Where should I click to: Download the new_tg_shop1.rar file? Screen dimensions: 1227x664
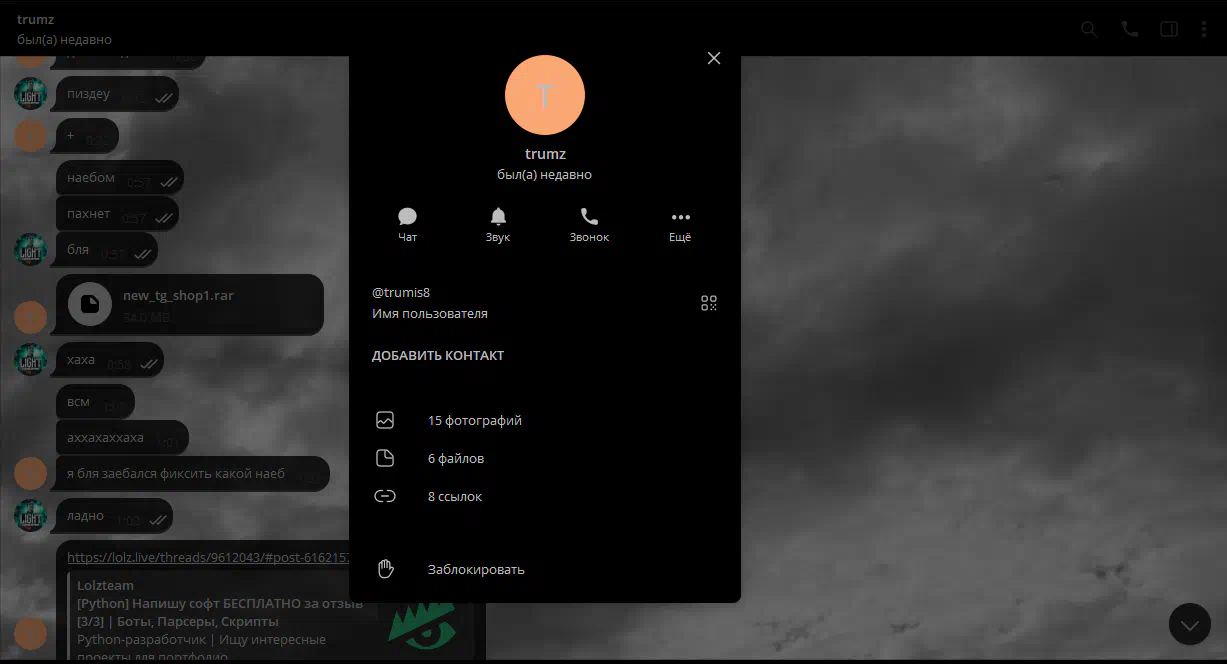90,304
